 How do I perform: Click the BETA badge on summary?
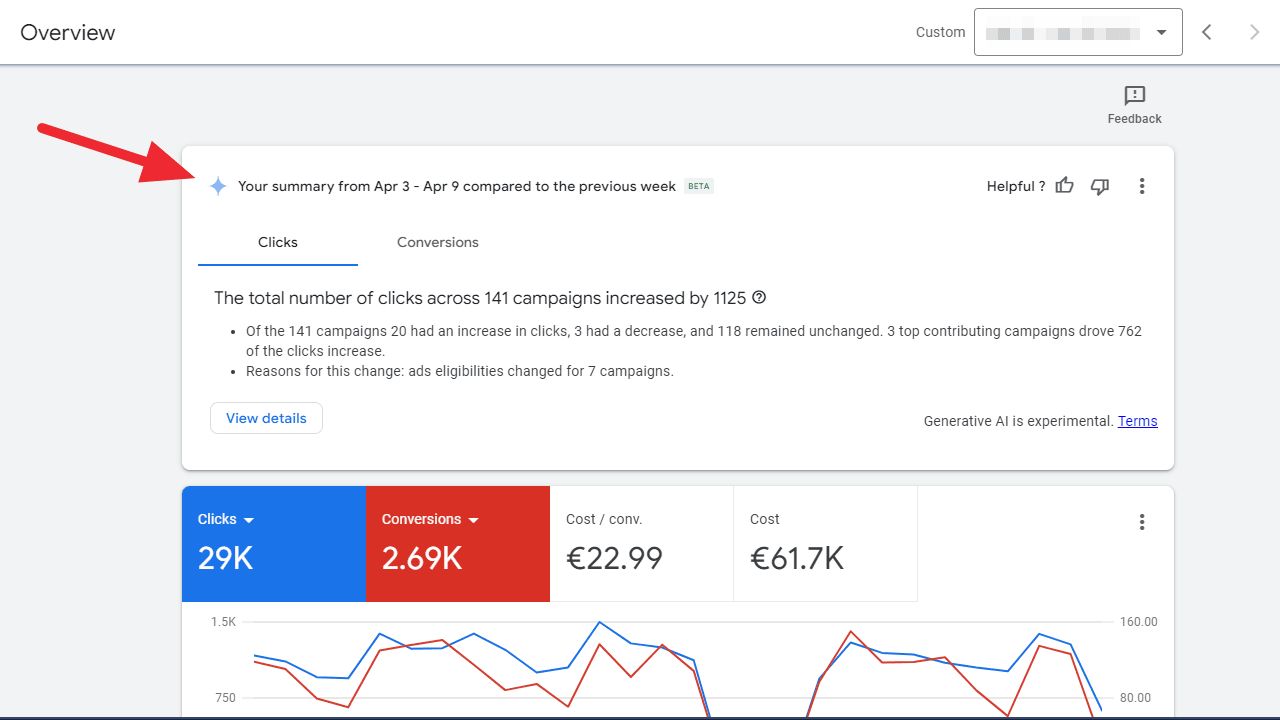point(699,186)
